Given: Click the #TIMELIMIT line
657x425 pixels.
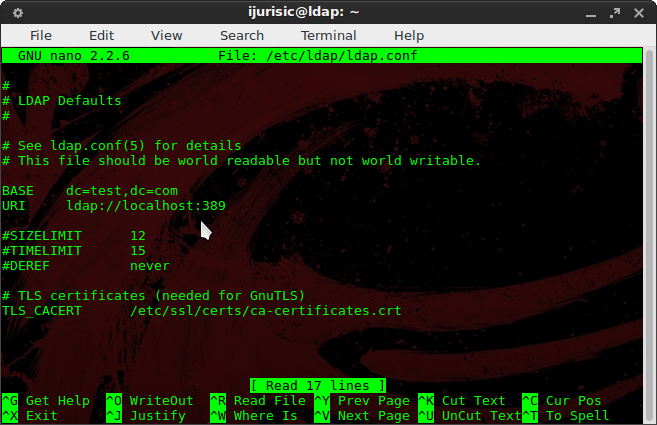Looking at the screenshot, I should [74, 251].
